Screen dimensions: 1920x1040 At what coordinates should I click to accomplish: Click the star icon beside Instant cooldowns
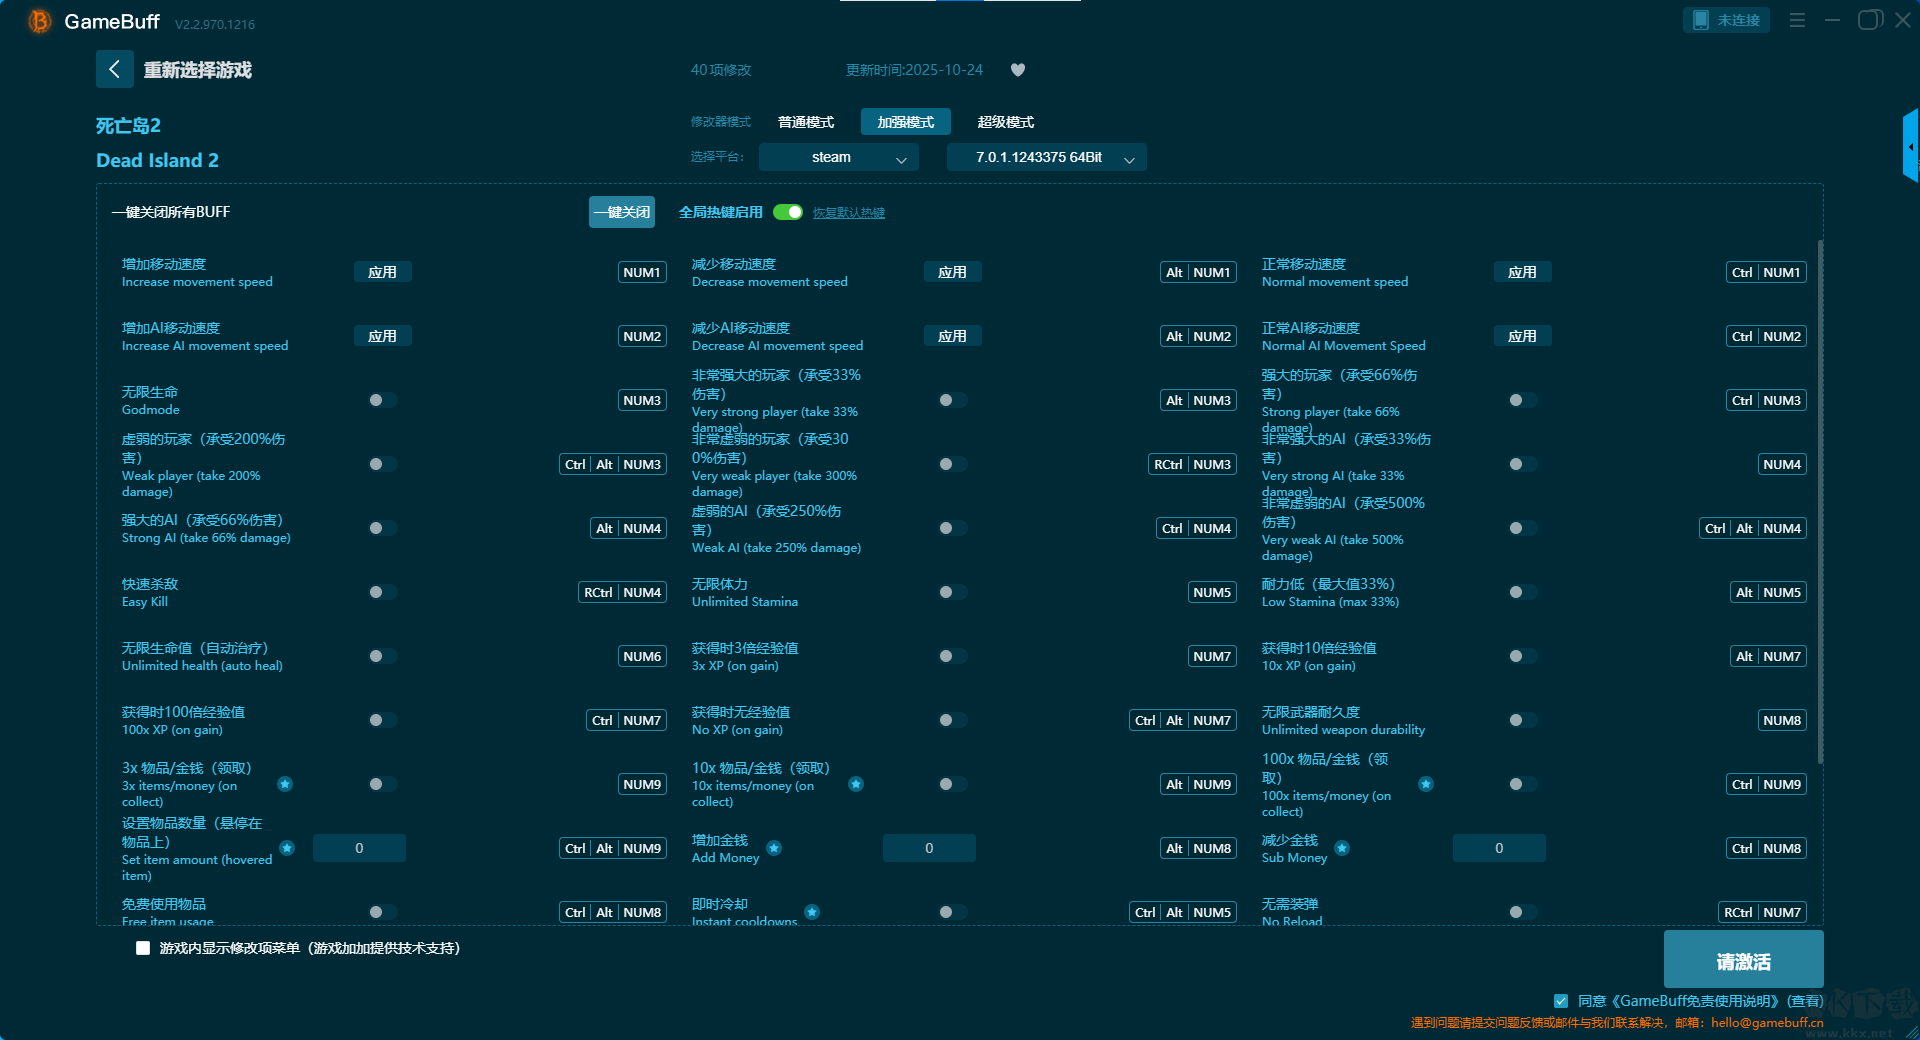point(812,912)
